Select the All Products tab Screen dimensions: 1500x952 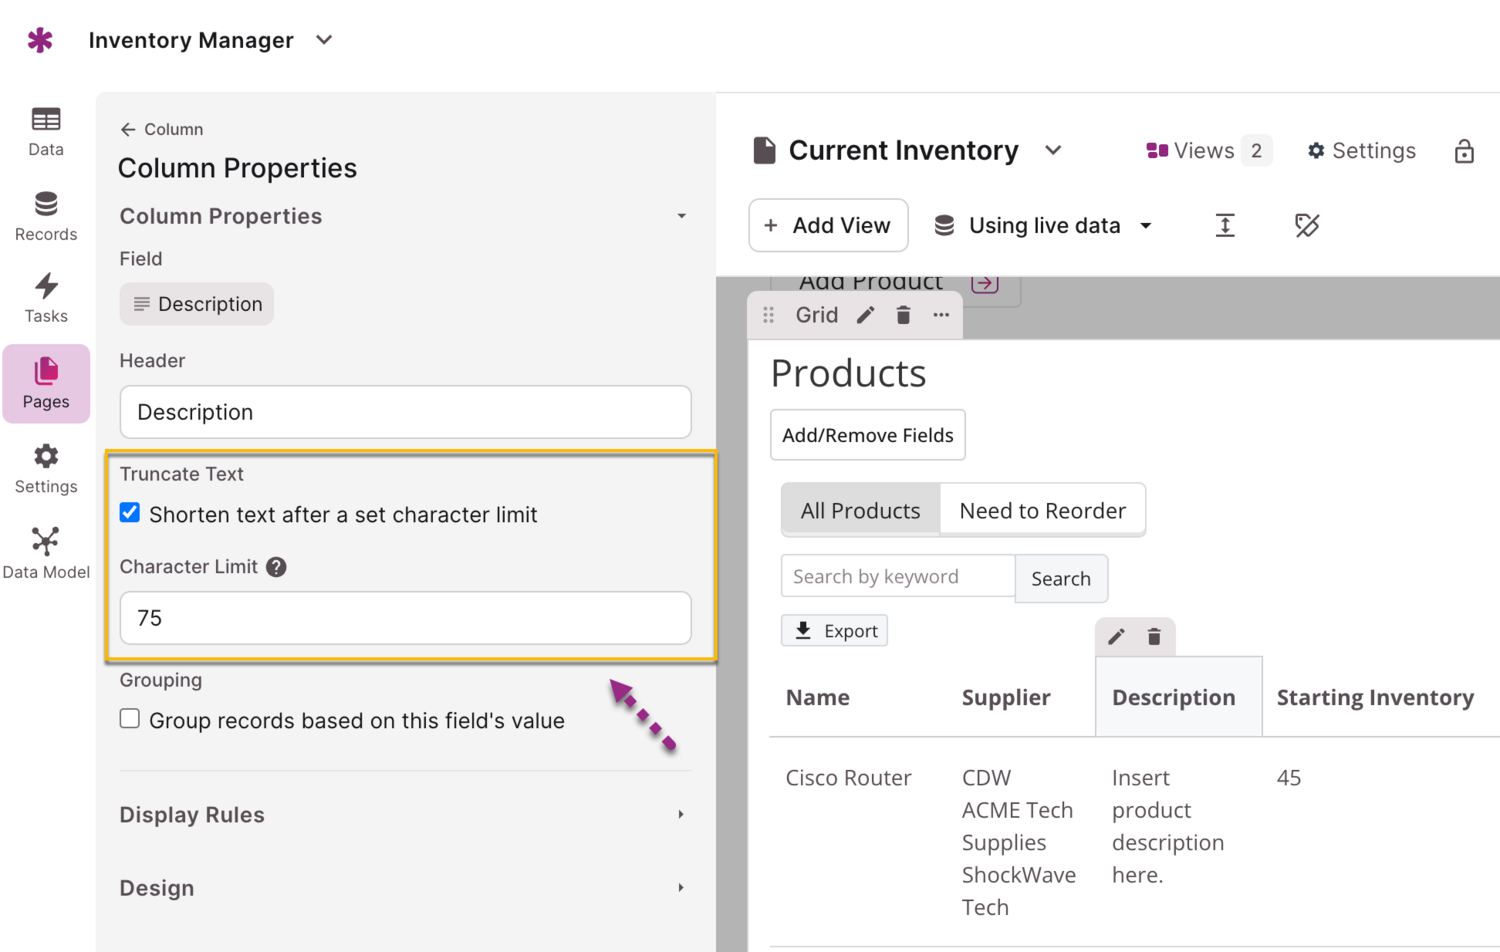(860, 511)
